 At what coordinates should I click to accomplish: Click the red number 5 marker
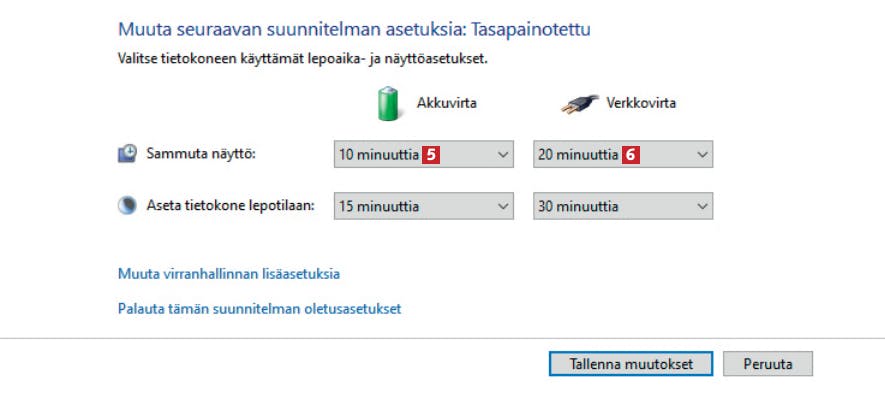(431, 155)
